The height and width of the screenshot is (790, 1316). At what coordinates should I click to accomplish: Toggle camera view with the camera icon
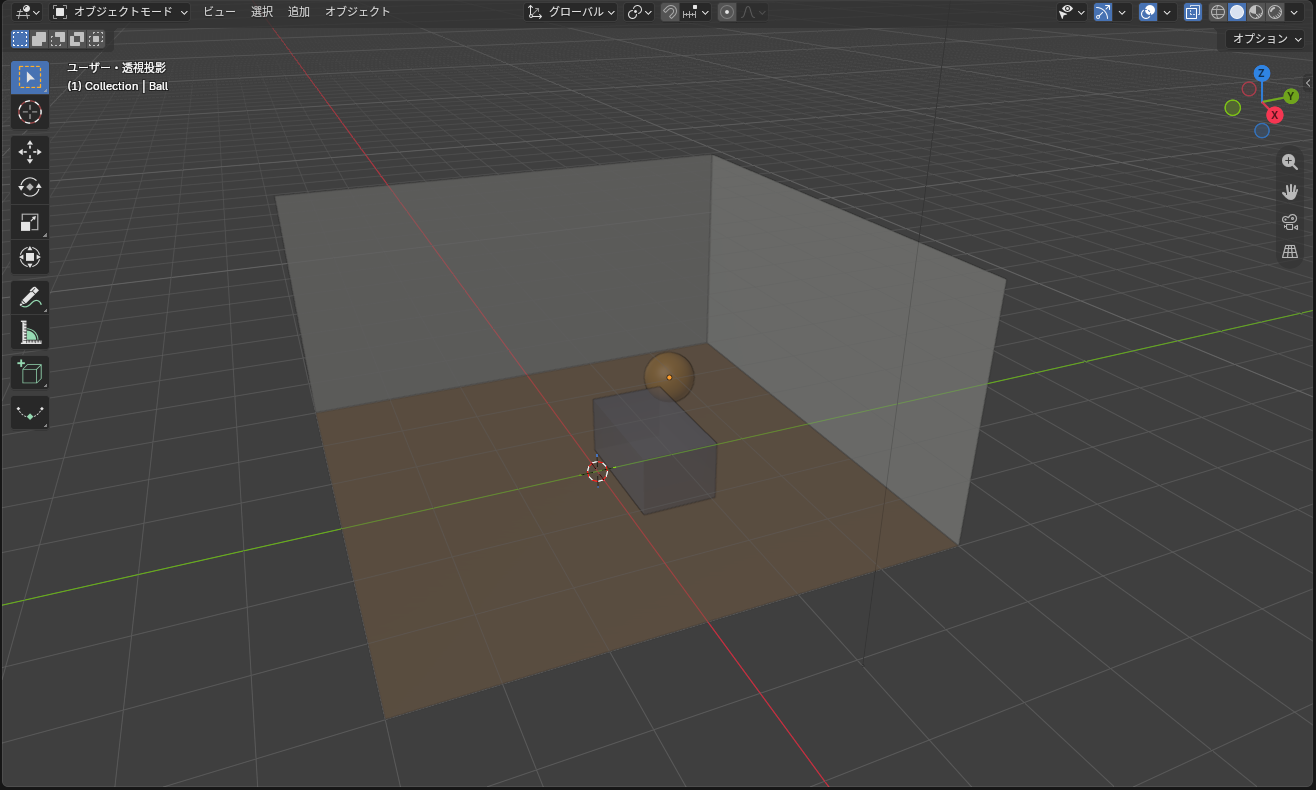1290,222
